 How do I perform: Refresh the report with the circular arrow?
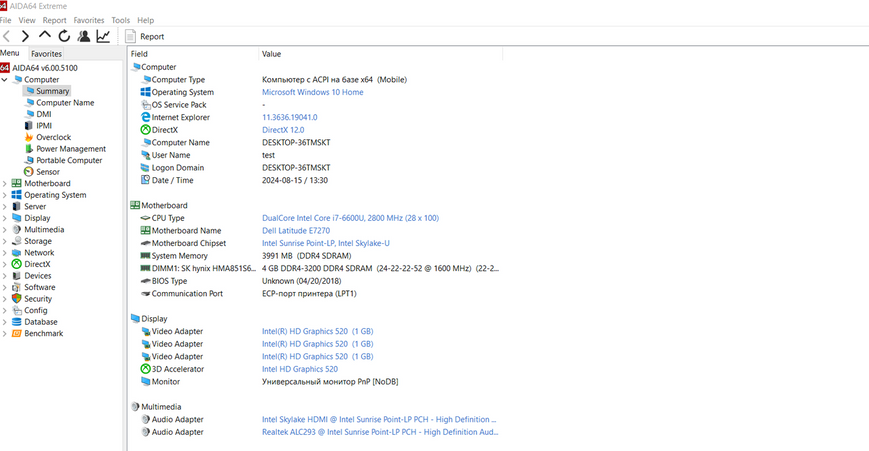(x=64, y=37)
